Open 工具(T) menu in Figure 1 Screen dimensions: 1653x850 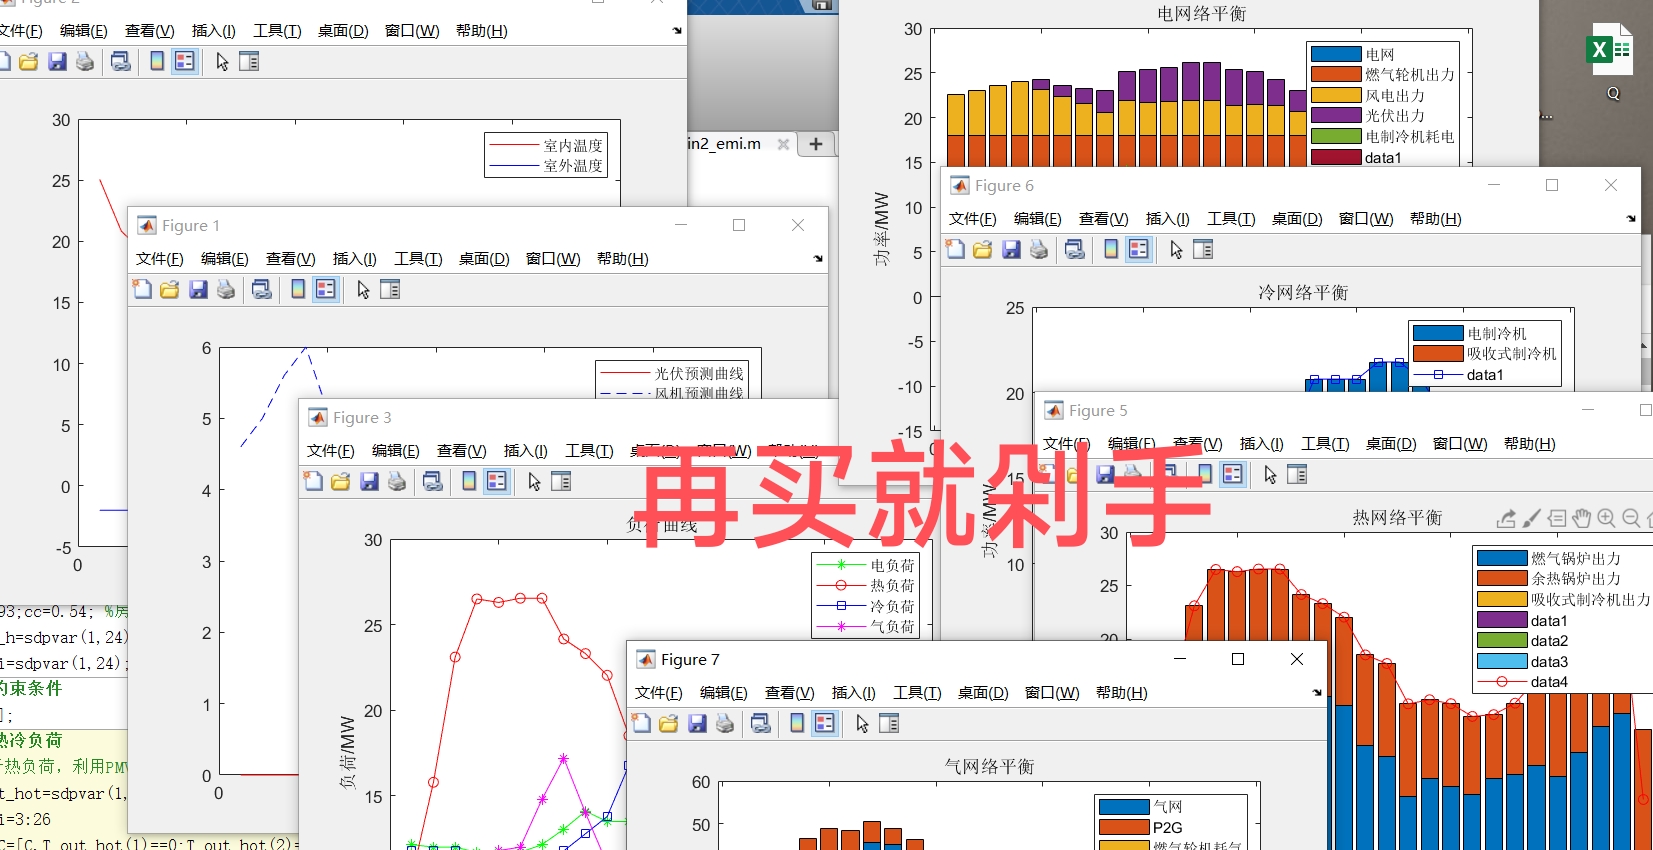(x=418, y=259)
